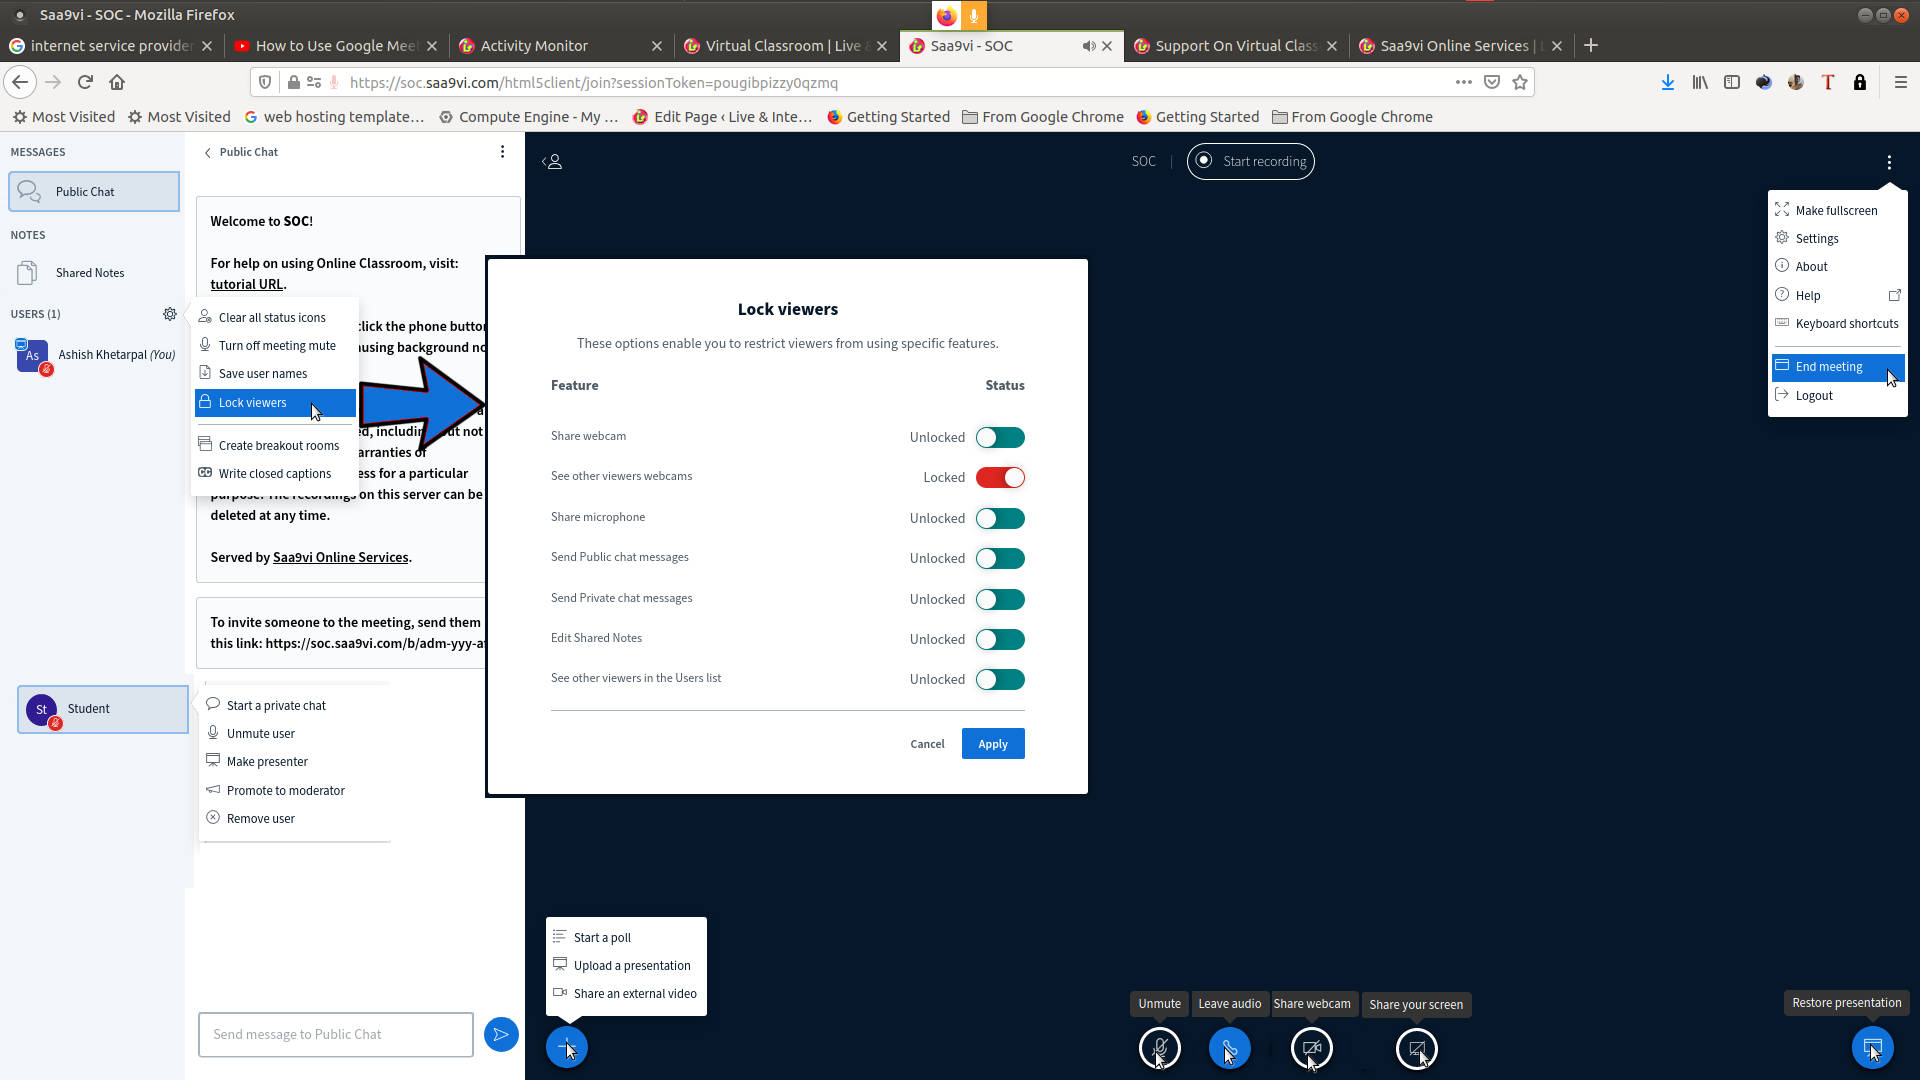Click the Send message to Public Chat field
This screenshot has height=1080, width=1920.
(336, 1034)
